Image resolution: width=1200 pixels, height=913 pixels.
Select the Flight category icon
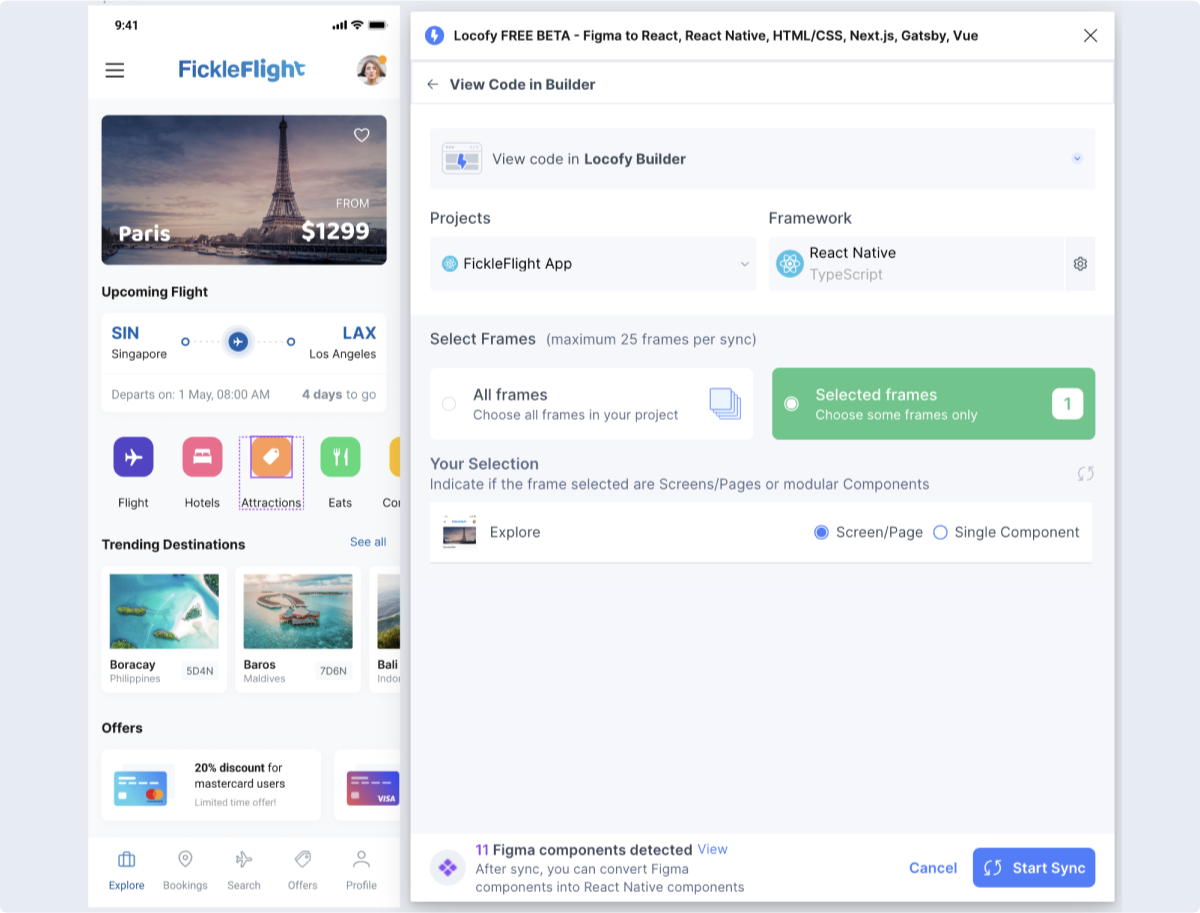coord(133,457)
